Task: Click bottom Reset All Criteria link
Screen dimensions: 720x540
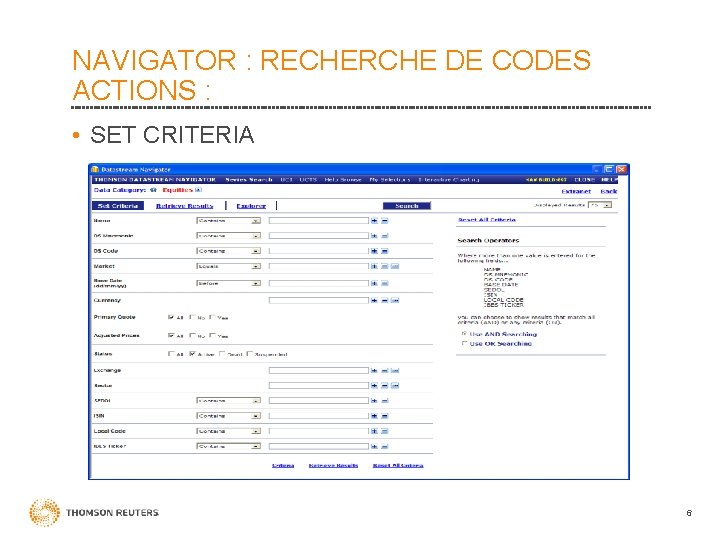Action: click(398, 466)
